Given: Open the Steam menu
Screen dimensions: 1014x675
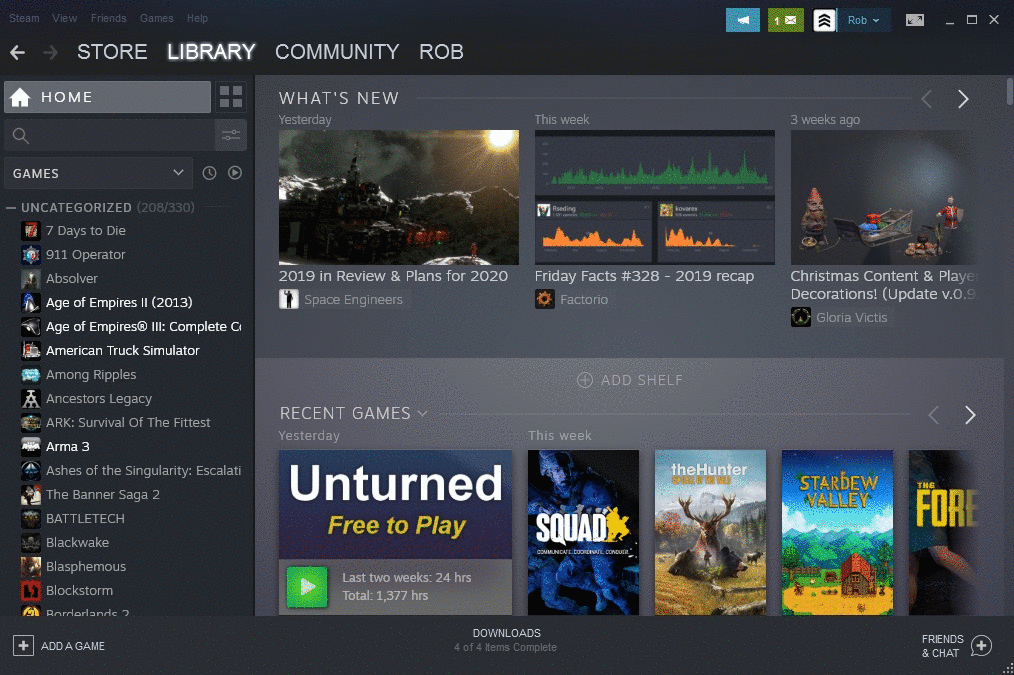Looking at the screenshot, I should pyautogui.click(x=24, y=18).
